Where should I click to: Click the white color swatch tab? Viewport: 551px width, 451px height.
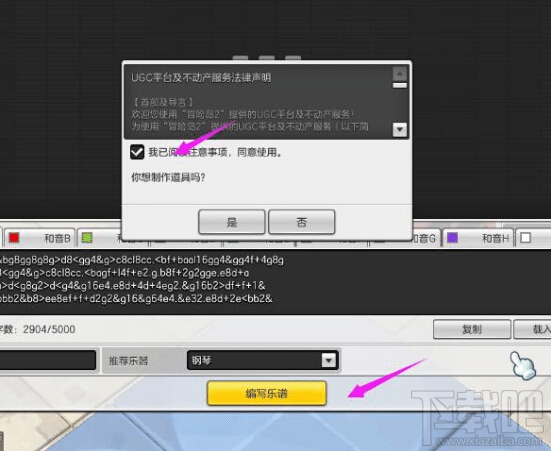click(x=525, y=238)
